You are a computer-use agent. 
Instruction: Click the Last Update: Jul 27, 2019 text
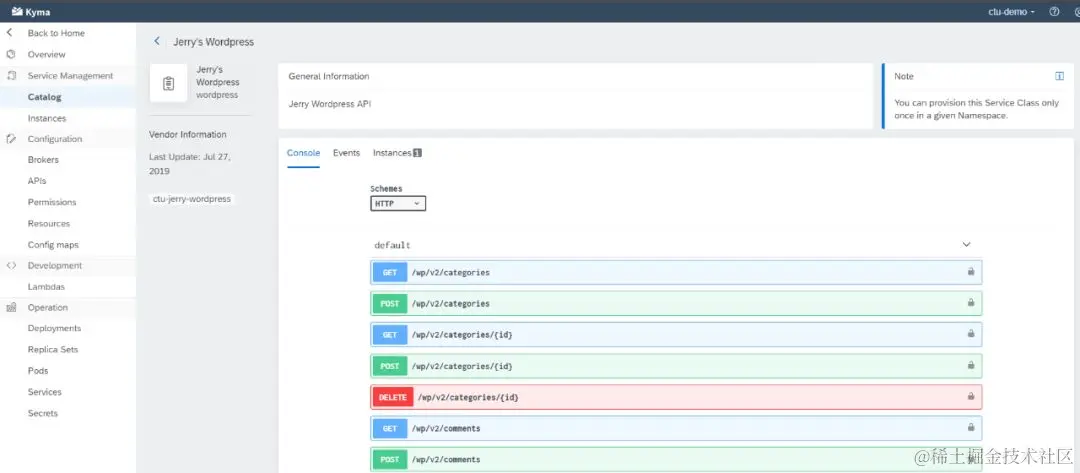pyautogui.click(x=190, y=164)
